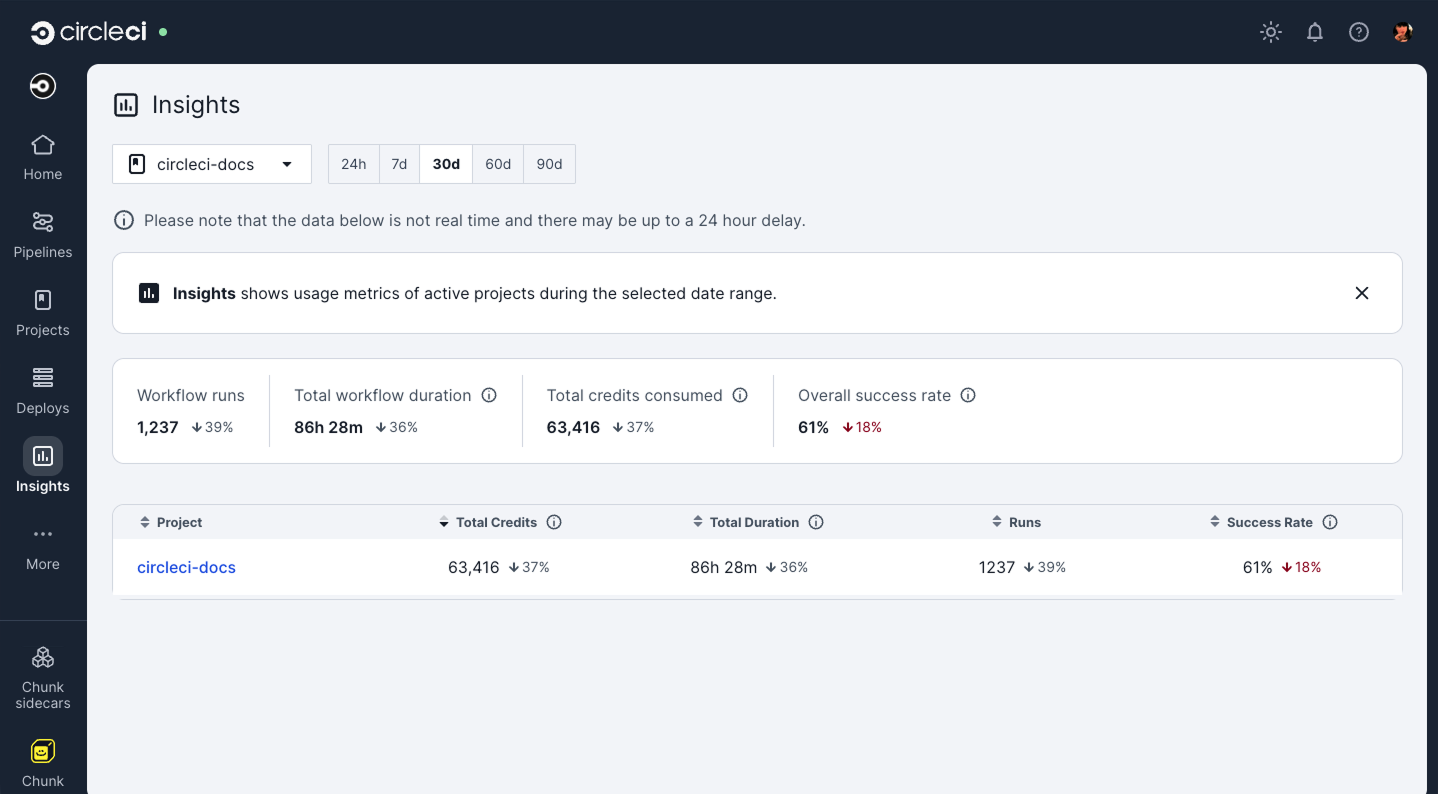Toggle light theme sun icon
The width and height of the screenshot is (1438, 794).
(x=1271, y=32)
